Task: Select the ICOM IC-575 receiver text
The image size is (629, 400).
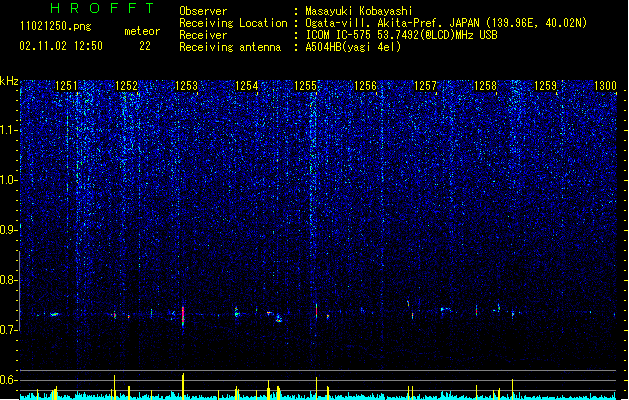Action: [402, 35]
